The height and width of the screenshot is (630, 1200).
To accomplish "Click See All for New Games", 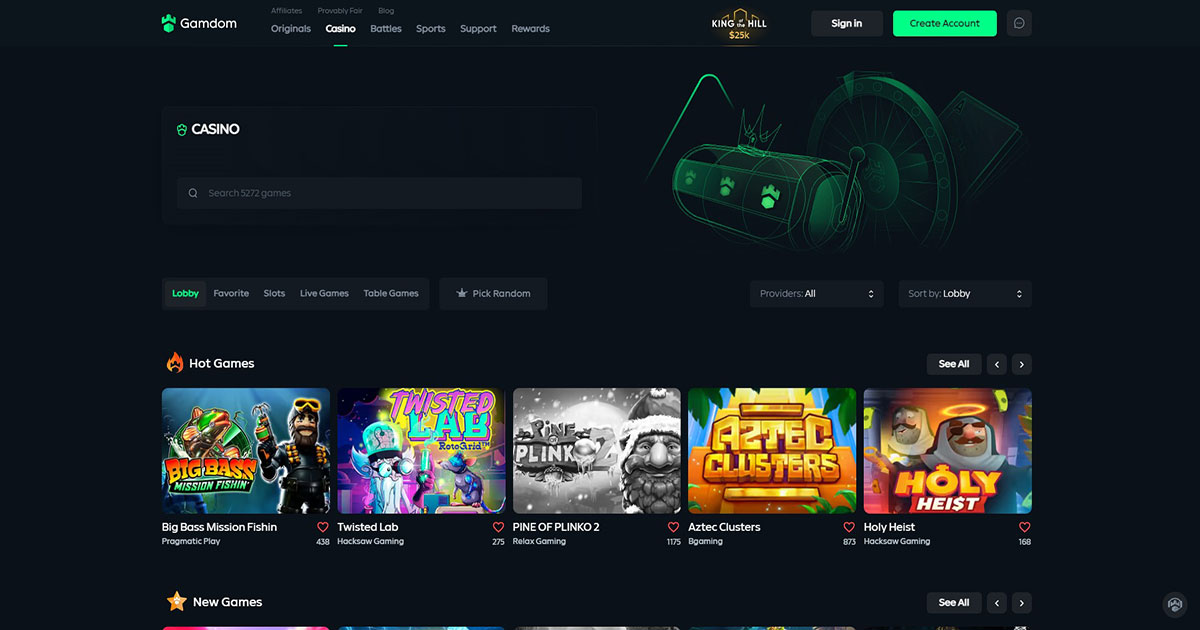I will (x=954, y=603).
